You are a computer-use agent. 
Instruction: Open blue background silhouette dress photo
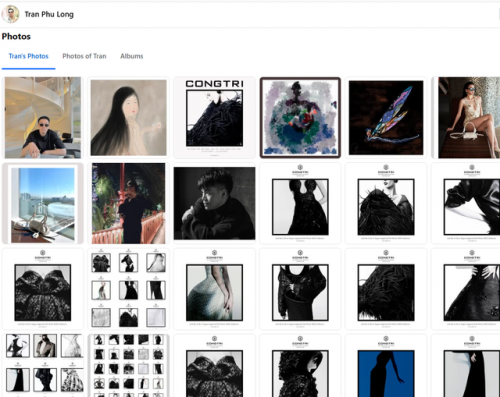pos(386,366)
